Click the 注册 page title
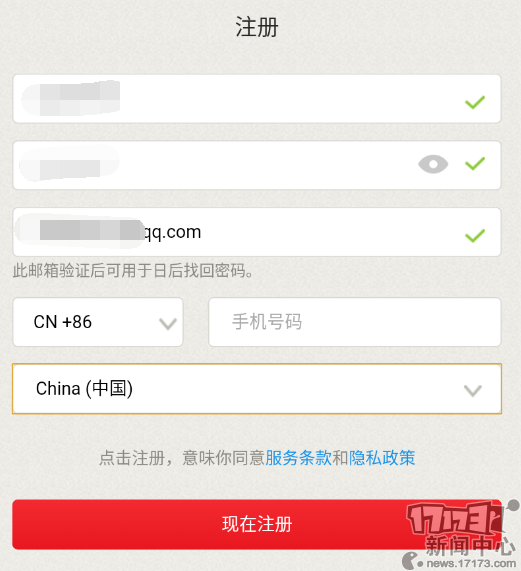This screenshot has height=571, width=521. coord(257,27)
